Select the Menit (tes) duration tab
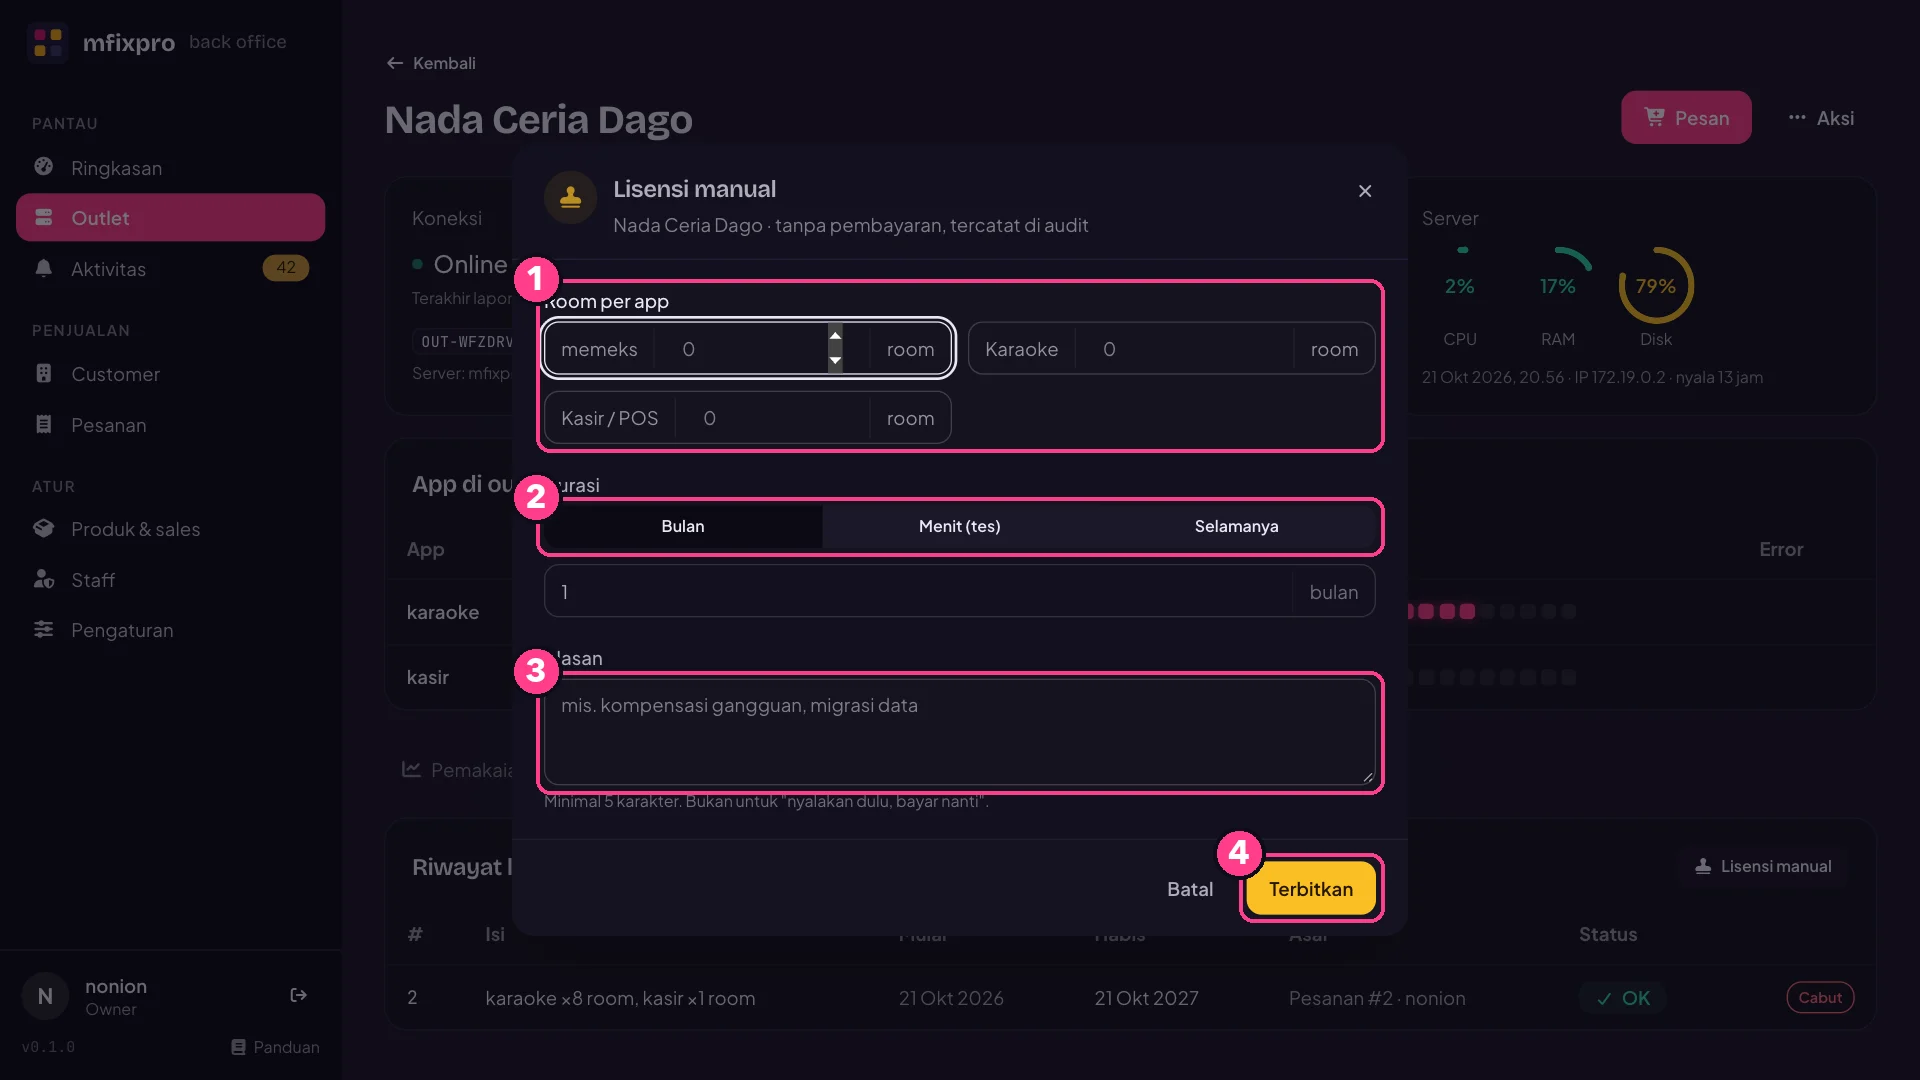Image resolution: width=1920 pixels, height=1080 pixels. pos(959,526)
